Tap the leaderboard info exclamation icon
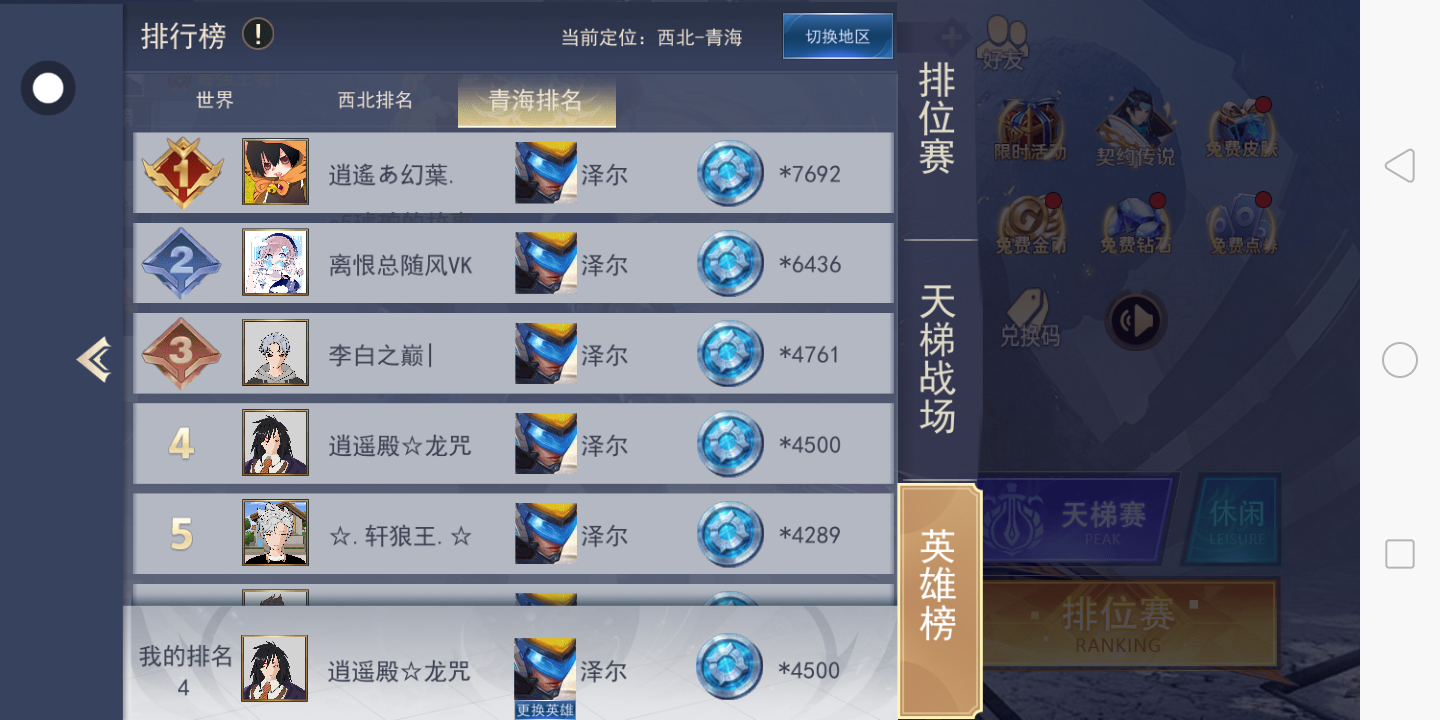 click(x=258, y=35)
